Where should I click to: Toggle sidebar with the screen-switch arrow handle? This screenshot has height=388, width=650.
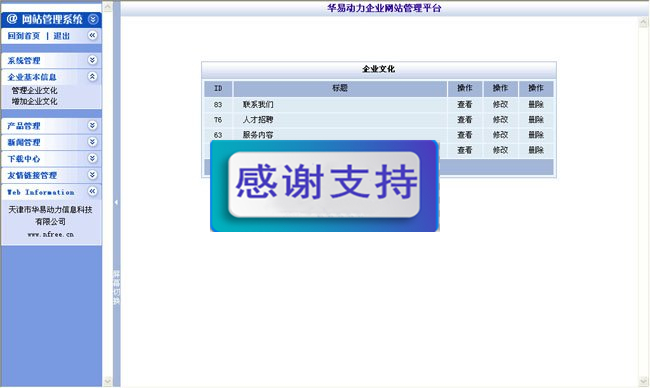point(116,202)
